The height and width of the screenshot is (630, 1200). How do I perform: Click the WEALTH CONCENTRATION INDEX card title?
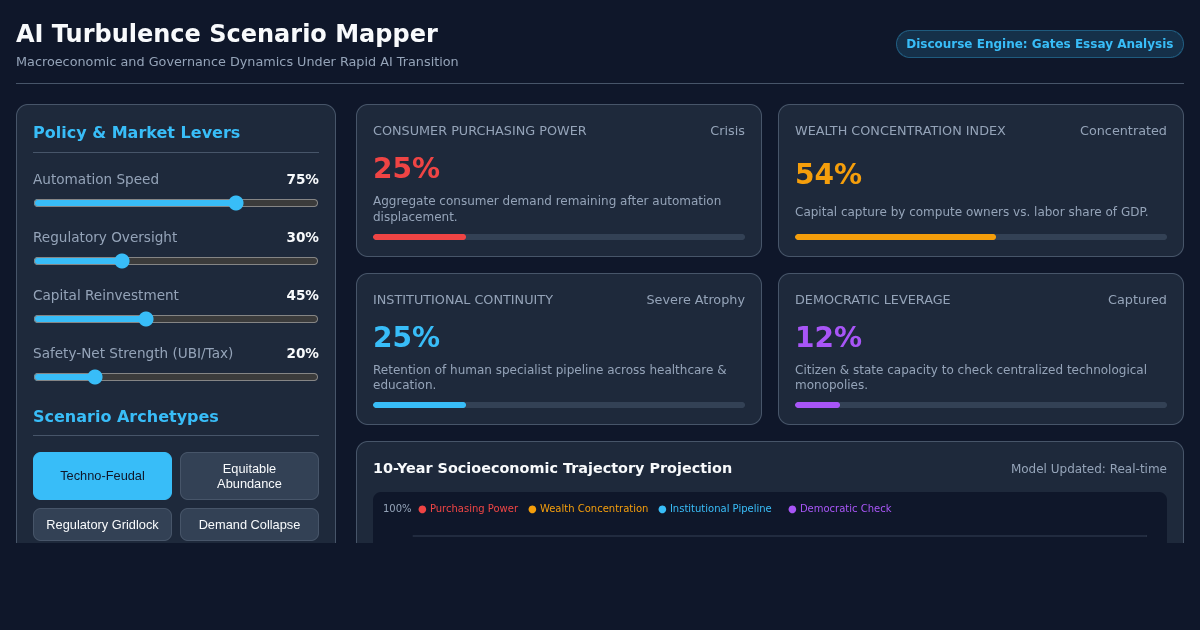click(900, 131)
